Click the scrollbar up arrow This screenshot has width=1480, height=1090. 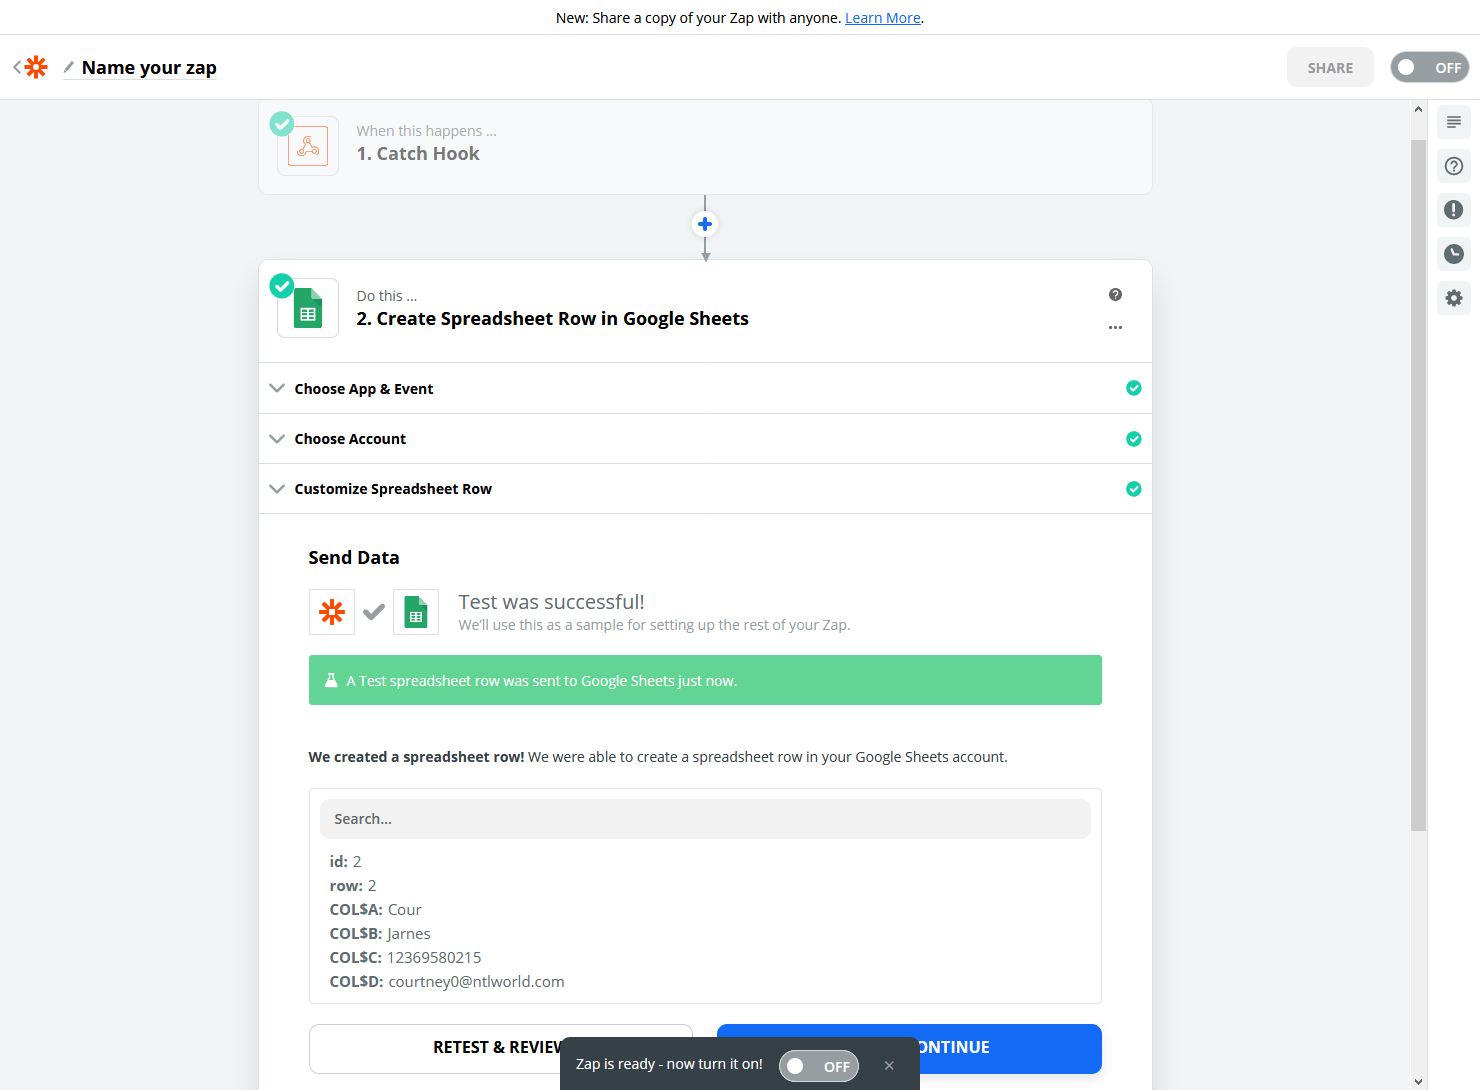(x=1418, y=109)
